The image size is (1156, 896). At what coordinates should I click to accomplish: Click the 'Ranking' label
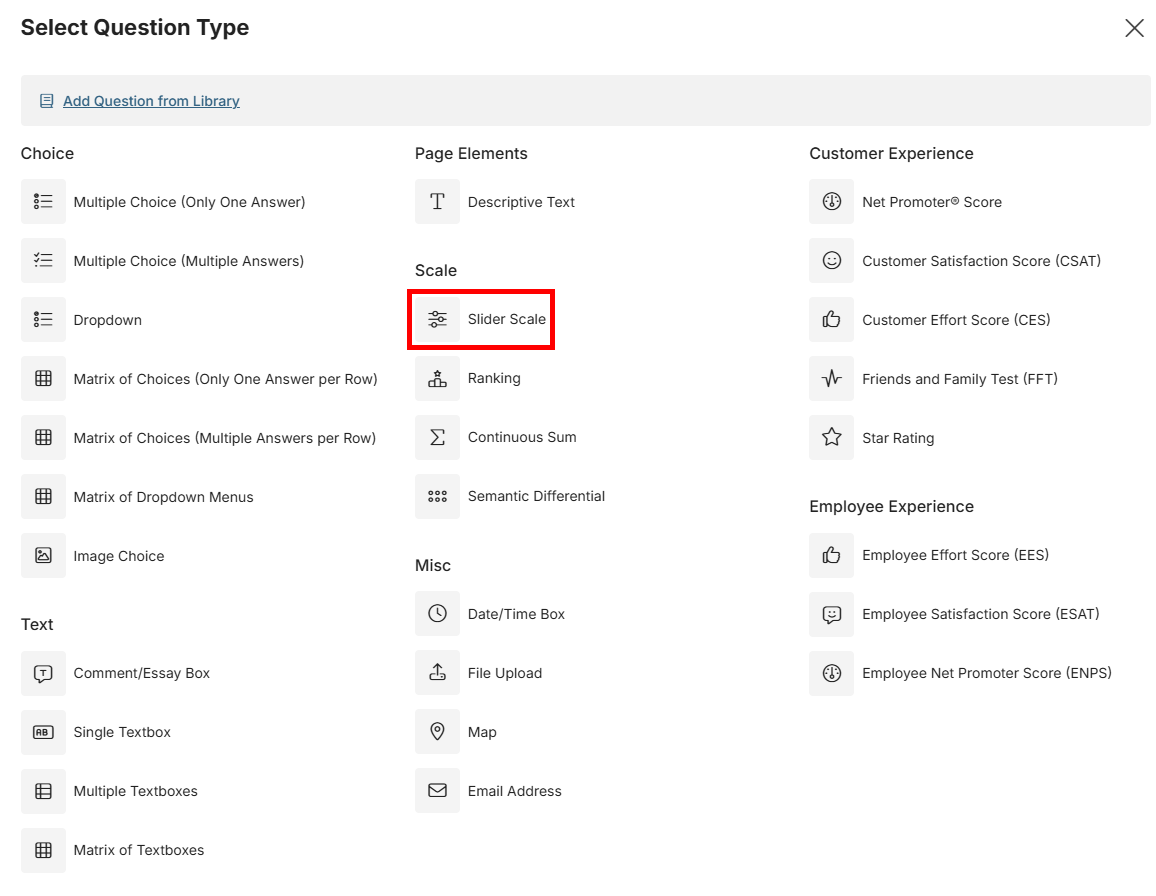click(x=494, y=378)
